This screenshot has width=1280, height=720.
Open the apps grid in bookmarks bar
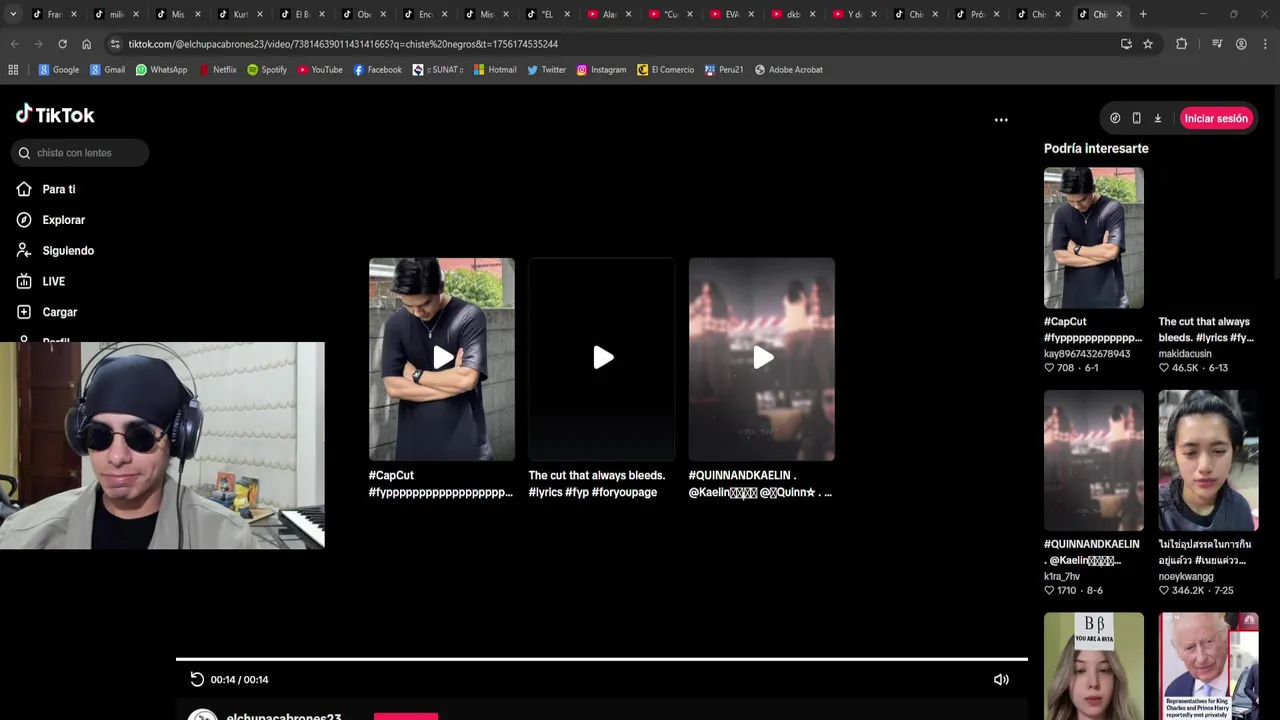(x=13, y=70)
